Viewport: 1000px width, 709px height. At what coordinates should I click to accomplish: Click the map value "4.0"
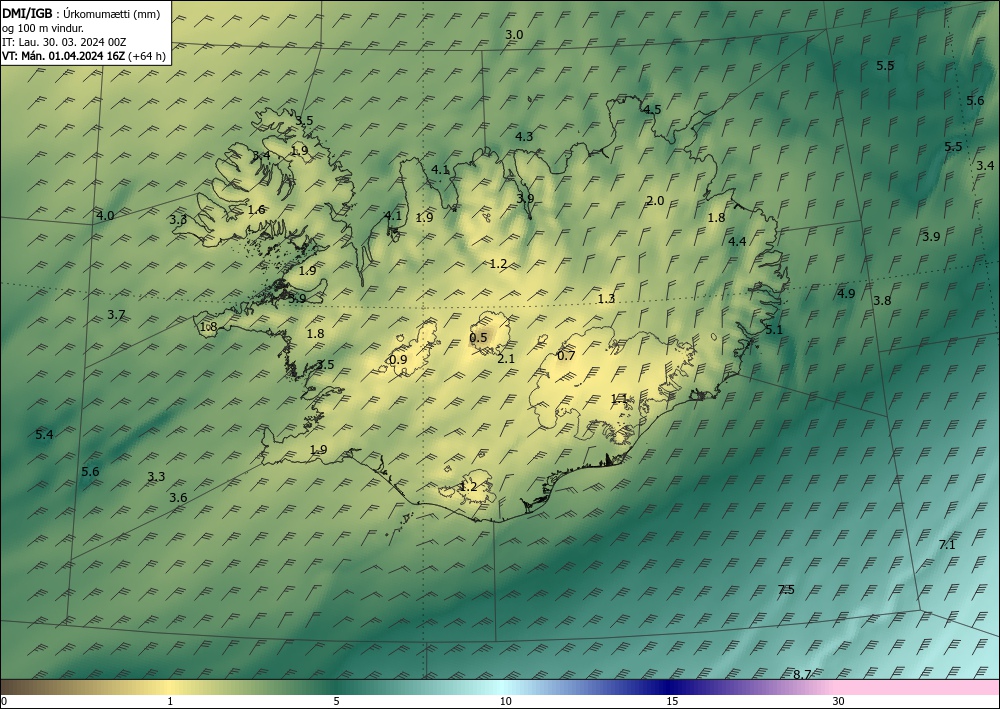(105, 216)
